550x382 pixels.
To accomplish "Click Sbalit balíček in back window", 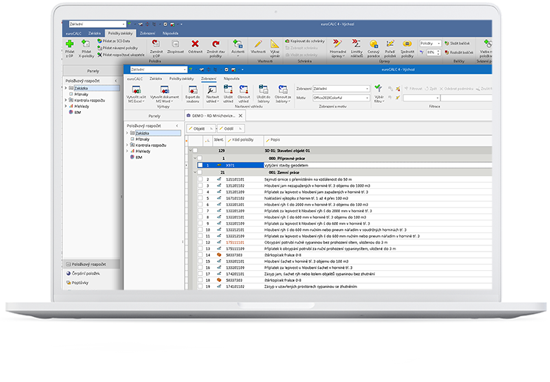I will click(x=457, y=43).
